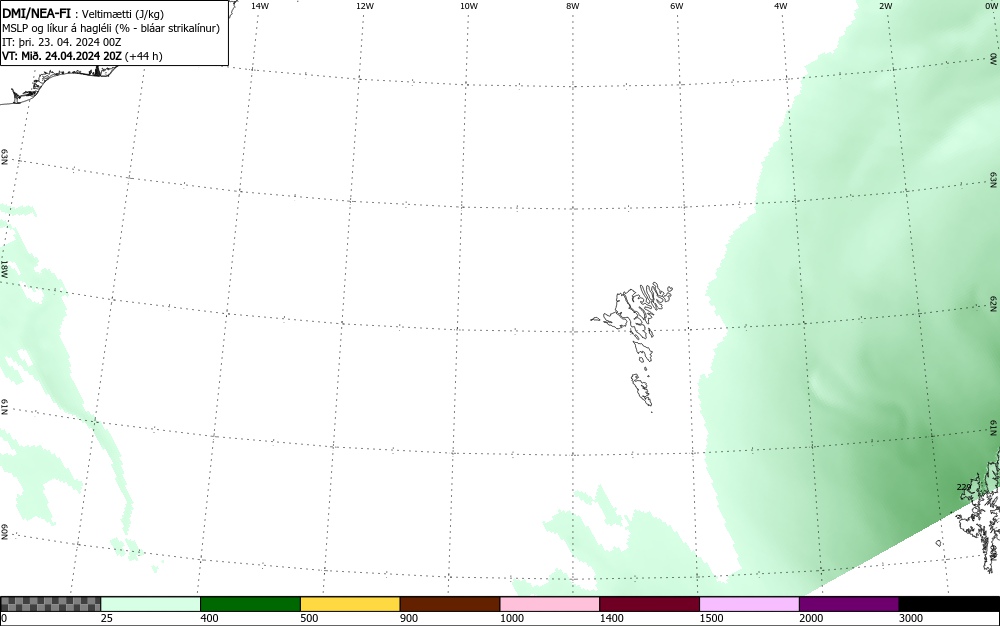Click the legend value '1400'
The width and height of the screenshot is (1000, 626).
point(612,618)
